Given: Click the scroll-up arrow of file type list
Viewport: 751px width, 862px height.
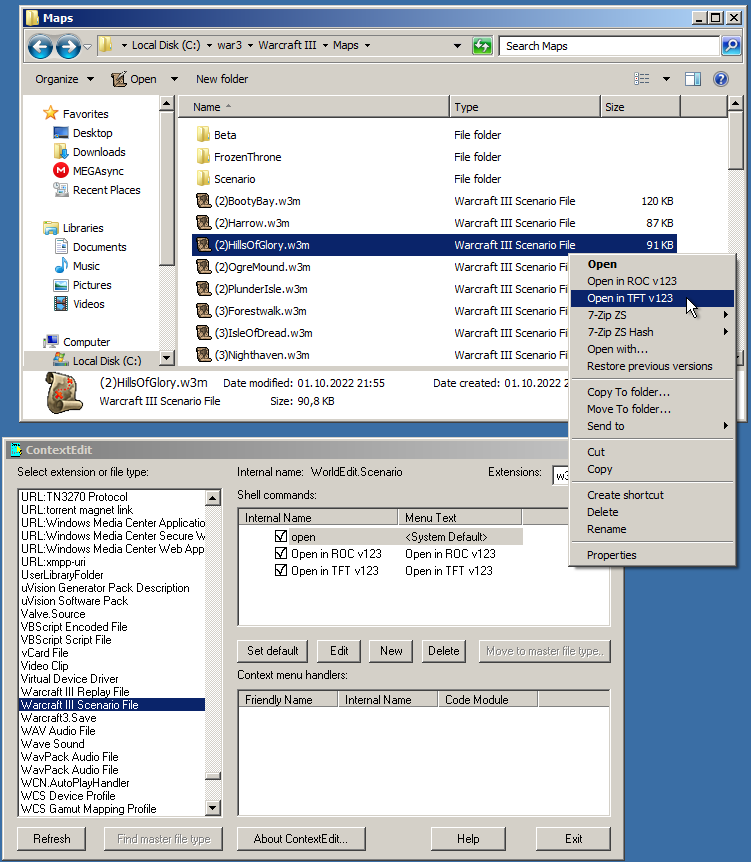Looking at the screenshot, I should 213,498.
